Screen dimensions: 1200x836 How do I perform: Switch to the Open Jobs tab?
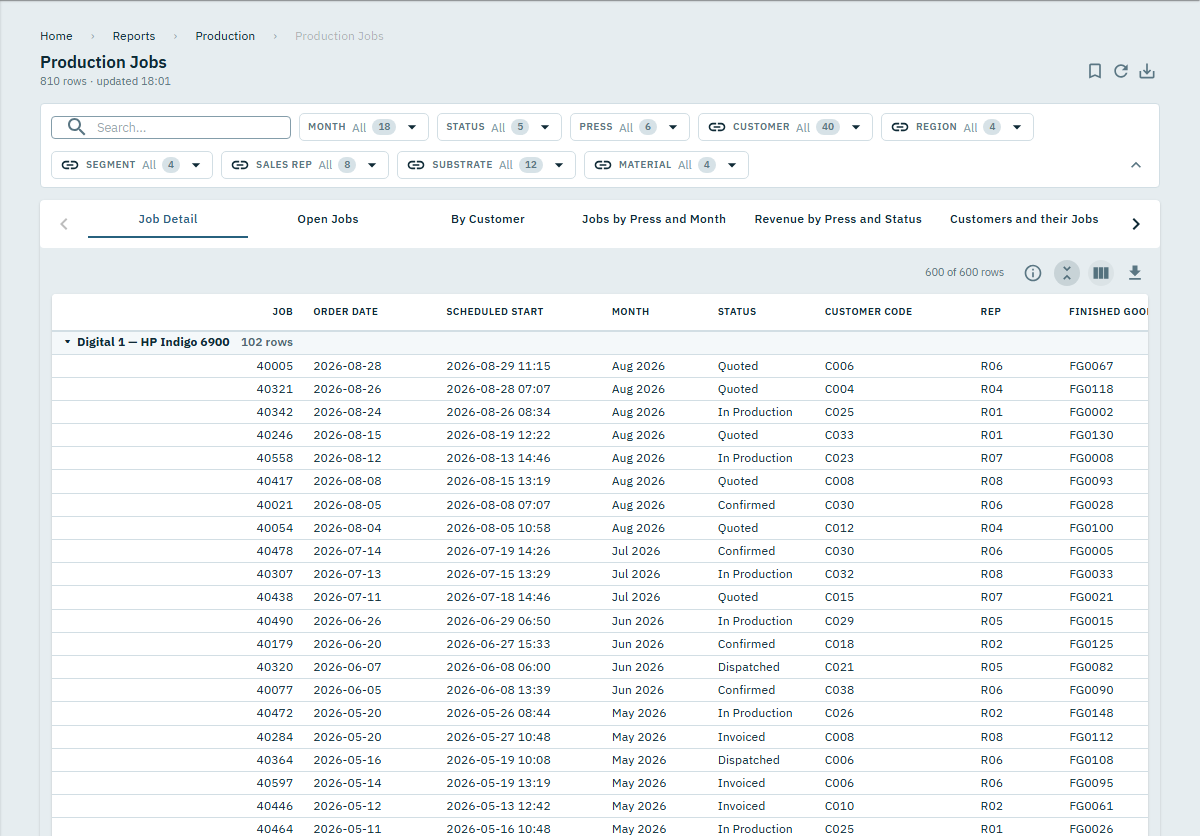pos(328,219)
